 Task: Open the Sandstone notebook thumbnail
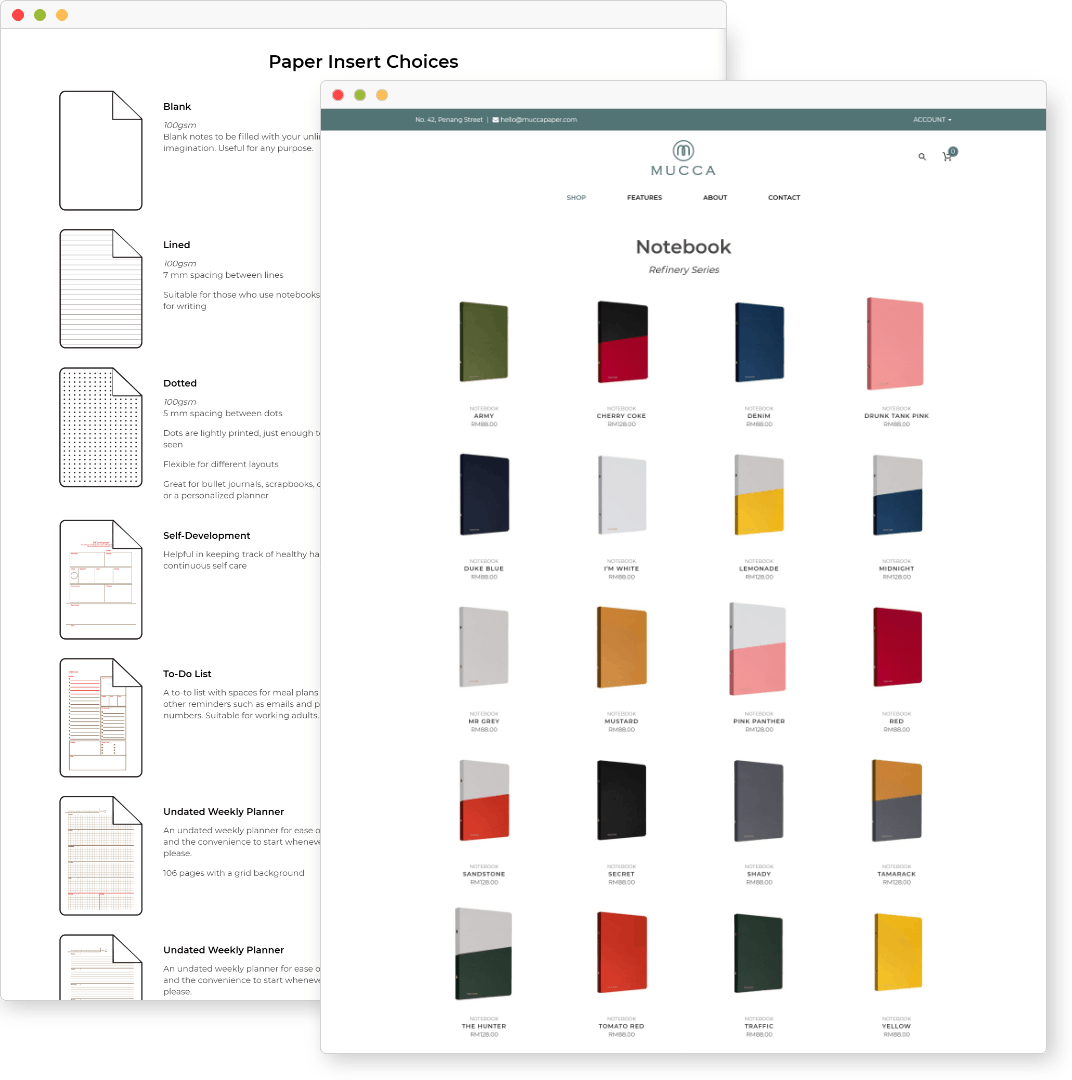pos(484,800)
